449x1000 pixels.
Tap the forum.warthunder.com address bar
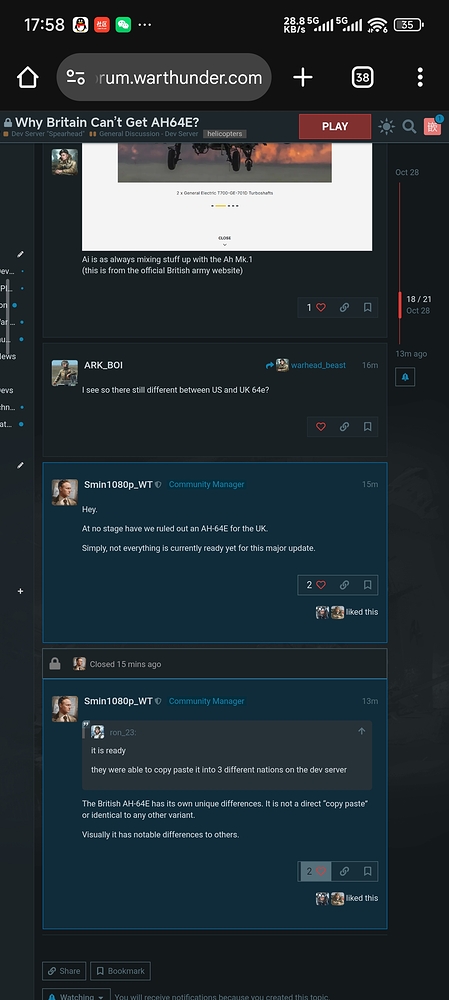click(165, 78)
